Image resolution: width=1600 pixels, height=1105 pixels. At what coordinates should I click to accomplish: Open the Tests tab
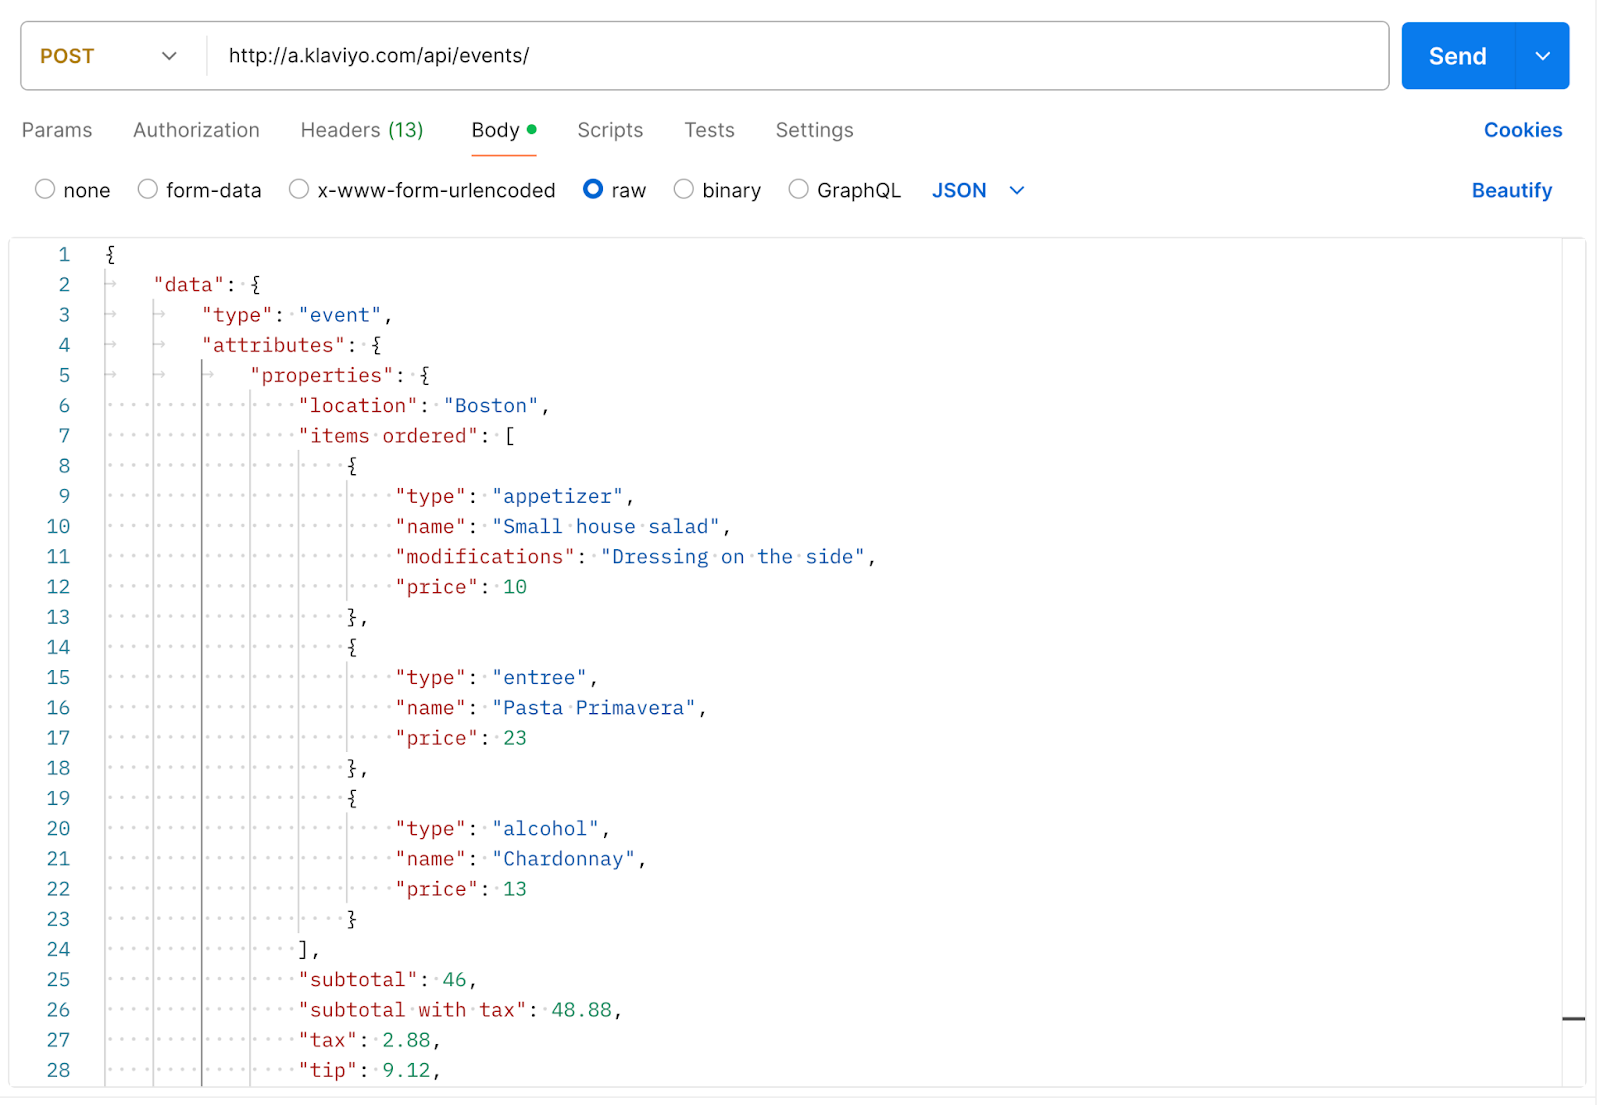709,130
